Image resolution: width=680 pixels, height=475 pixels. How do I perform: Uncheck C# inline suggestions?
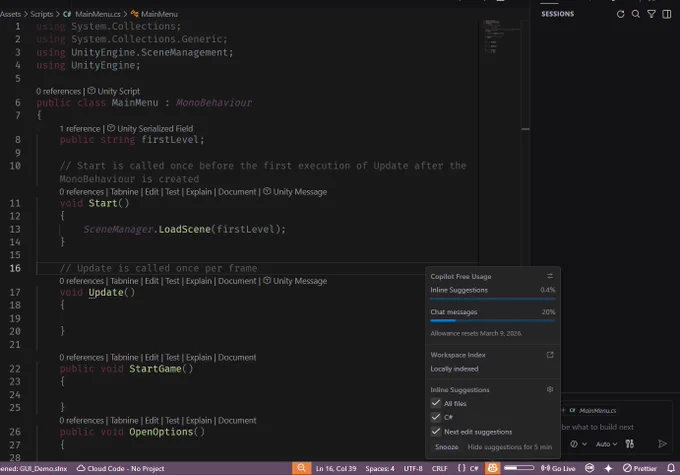tap(436, 417)
